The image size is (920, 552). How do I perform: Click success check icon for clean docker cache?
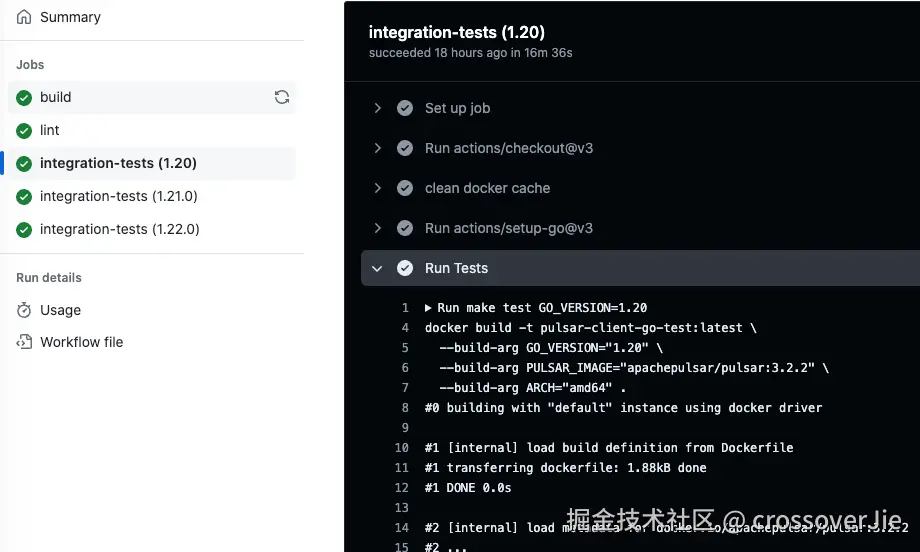tap(405, 188)
